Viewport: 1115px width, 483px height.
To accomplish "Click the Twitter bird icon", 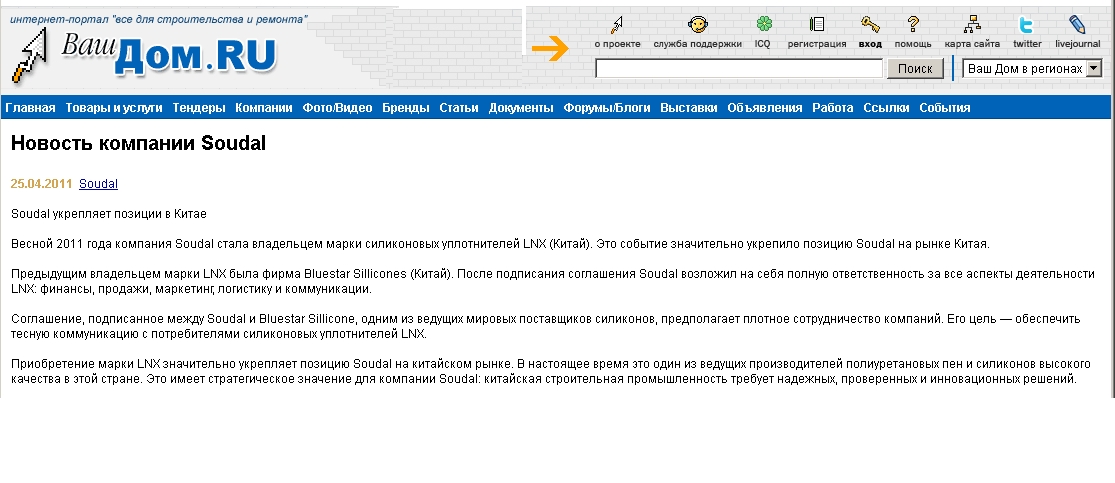I will point(1026,25).
